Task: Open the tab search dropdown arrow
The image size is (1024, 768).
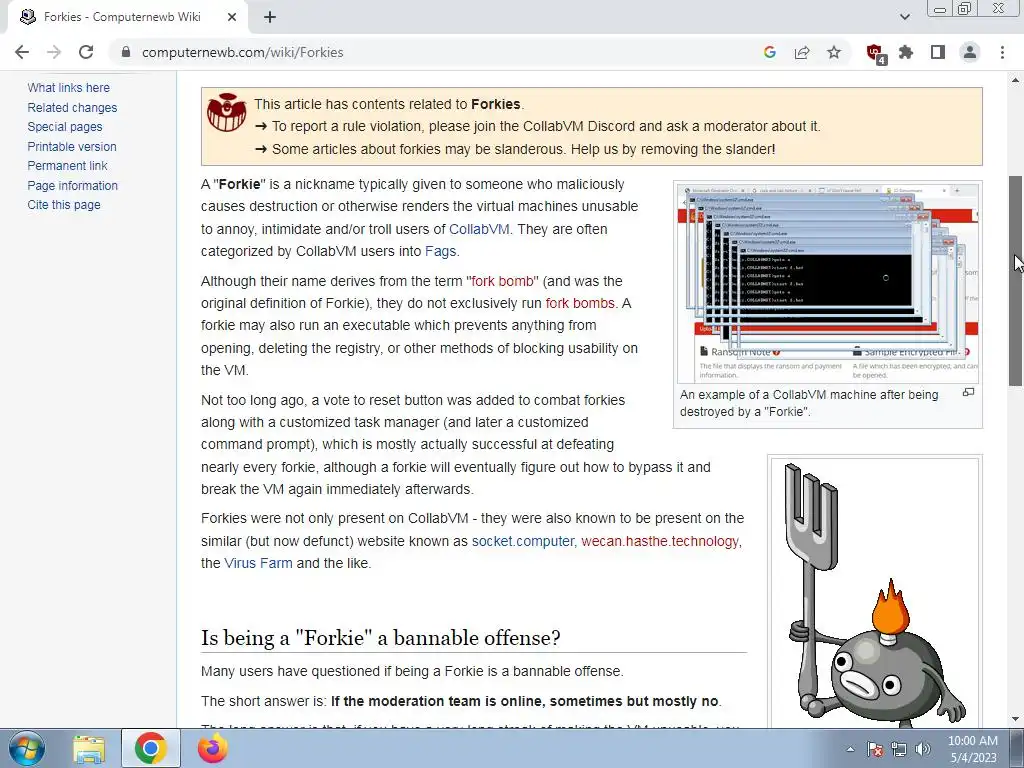Action: [904, 17]
